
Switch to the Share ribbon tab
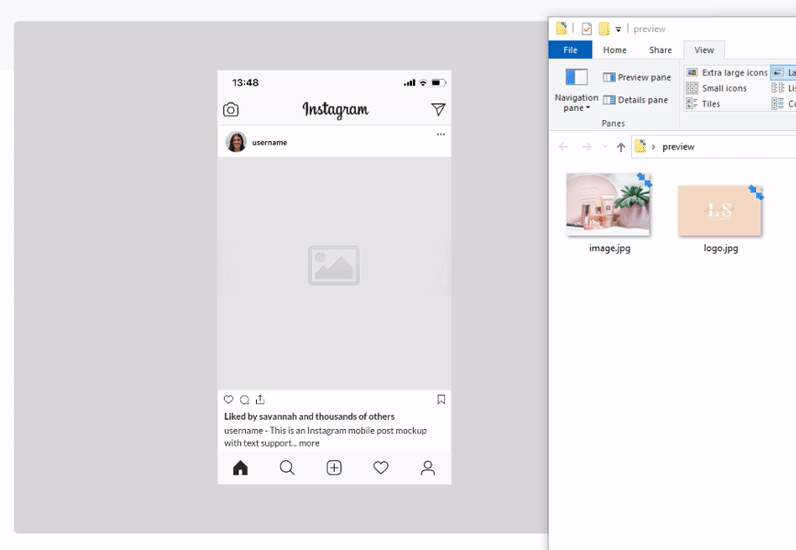660,50
